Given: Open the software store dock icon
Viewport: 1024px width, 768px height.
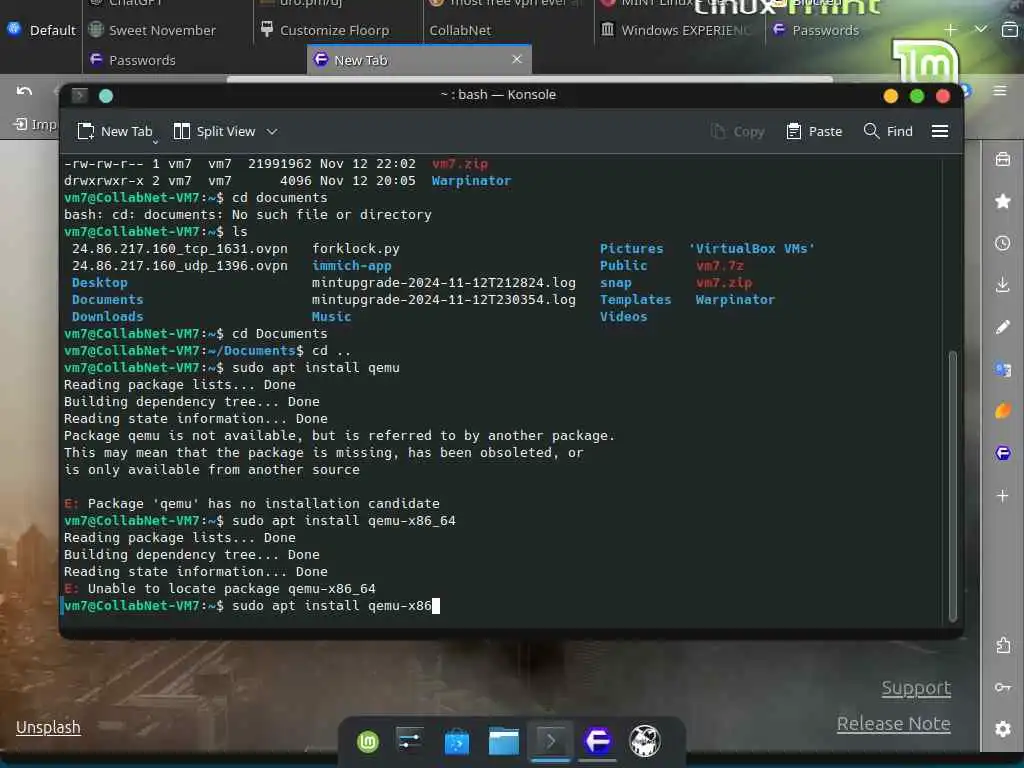Looking at the screenshot, I should click(456, 742).
